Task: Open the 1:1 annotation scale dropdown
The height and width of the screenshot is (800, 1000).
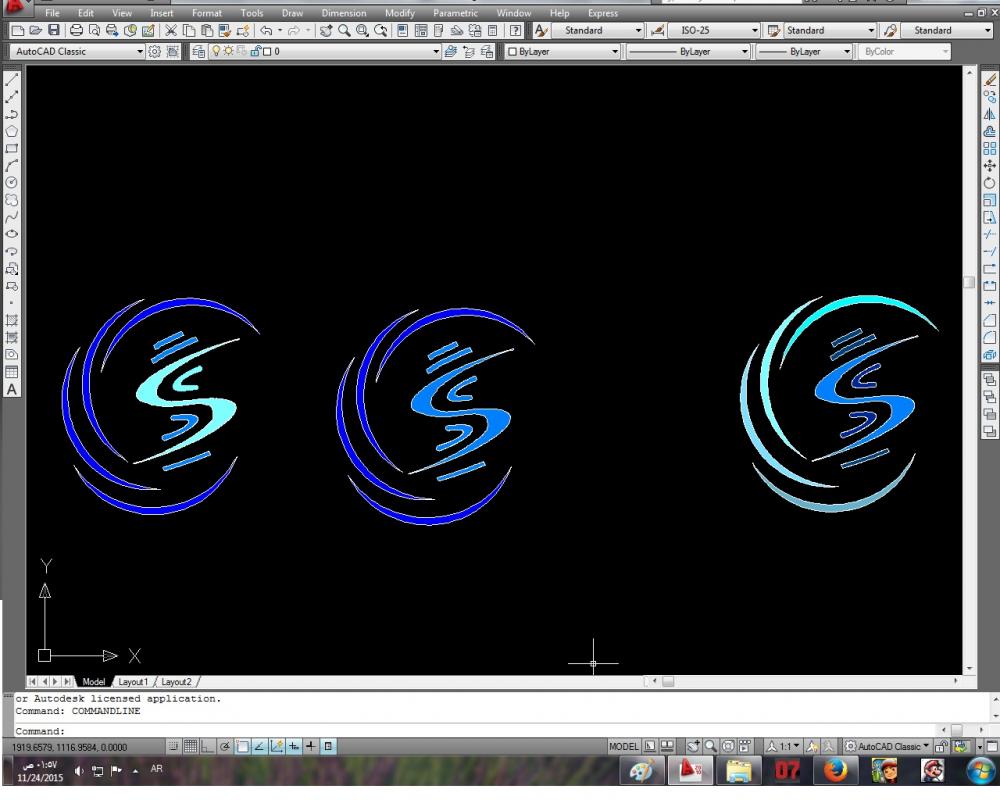Action: 790,746
